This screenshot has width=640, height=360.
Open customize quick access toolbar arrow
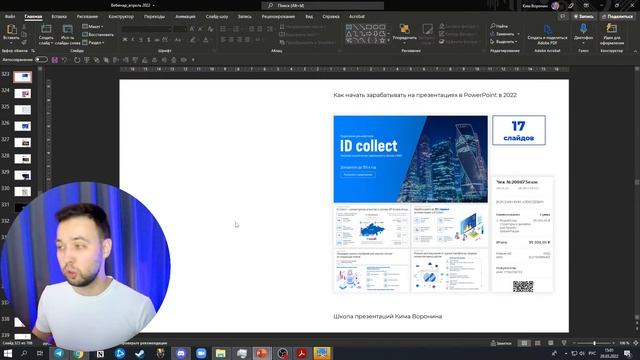coord(193,60)
